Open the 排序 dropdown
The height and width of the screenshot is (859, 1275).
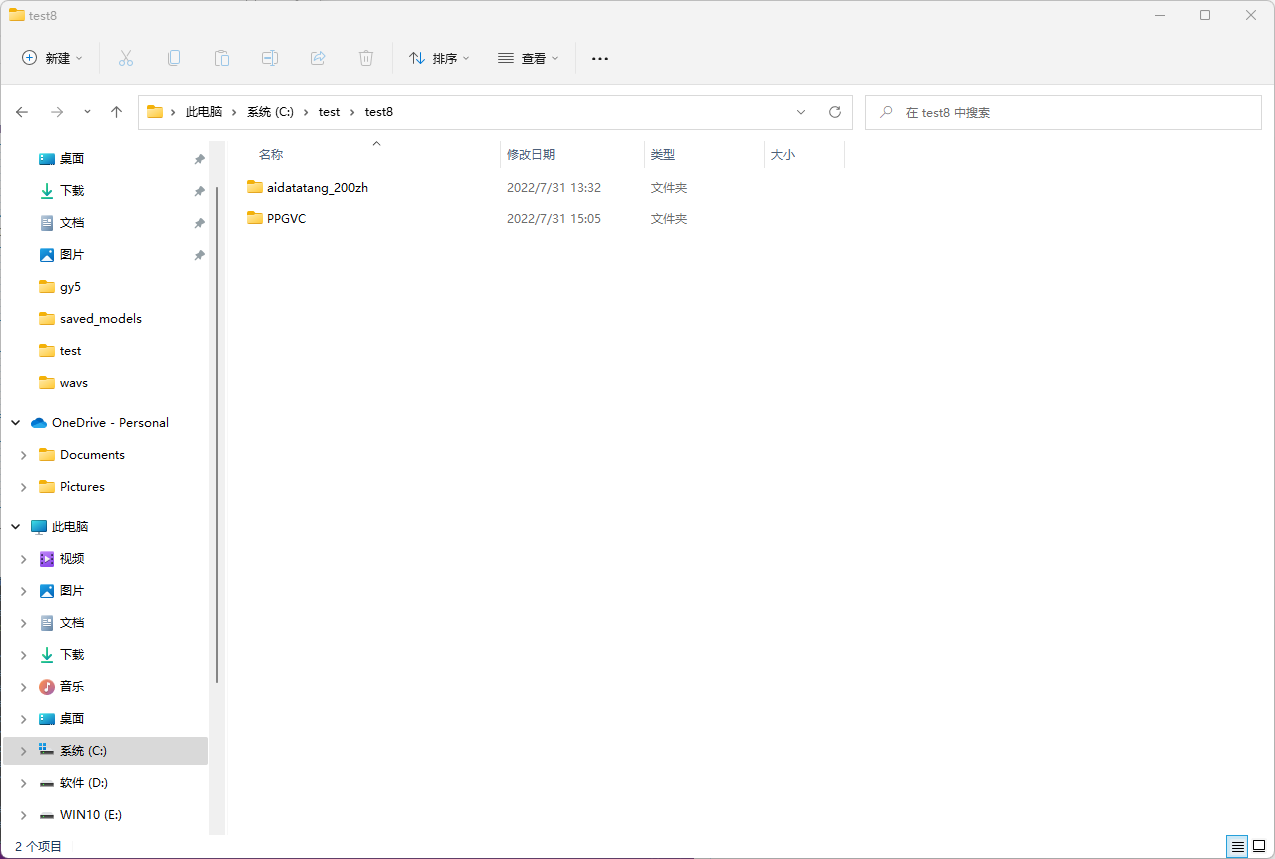(439, 58)
